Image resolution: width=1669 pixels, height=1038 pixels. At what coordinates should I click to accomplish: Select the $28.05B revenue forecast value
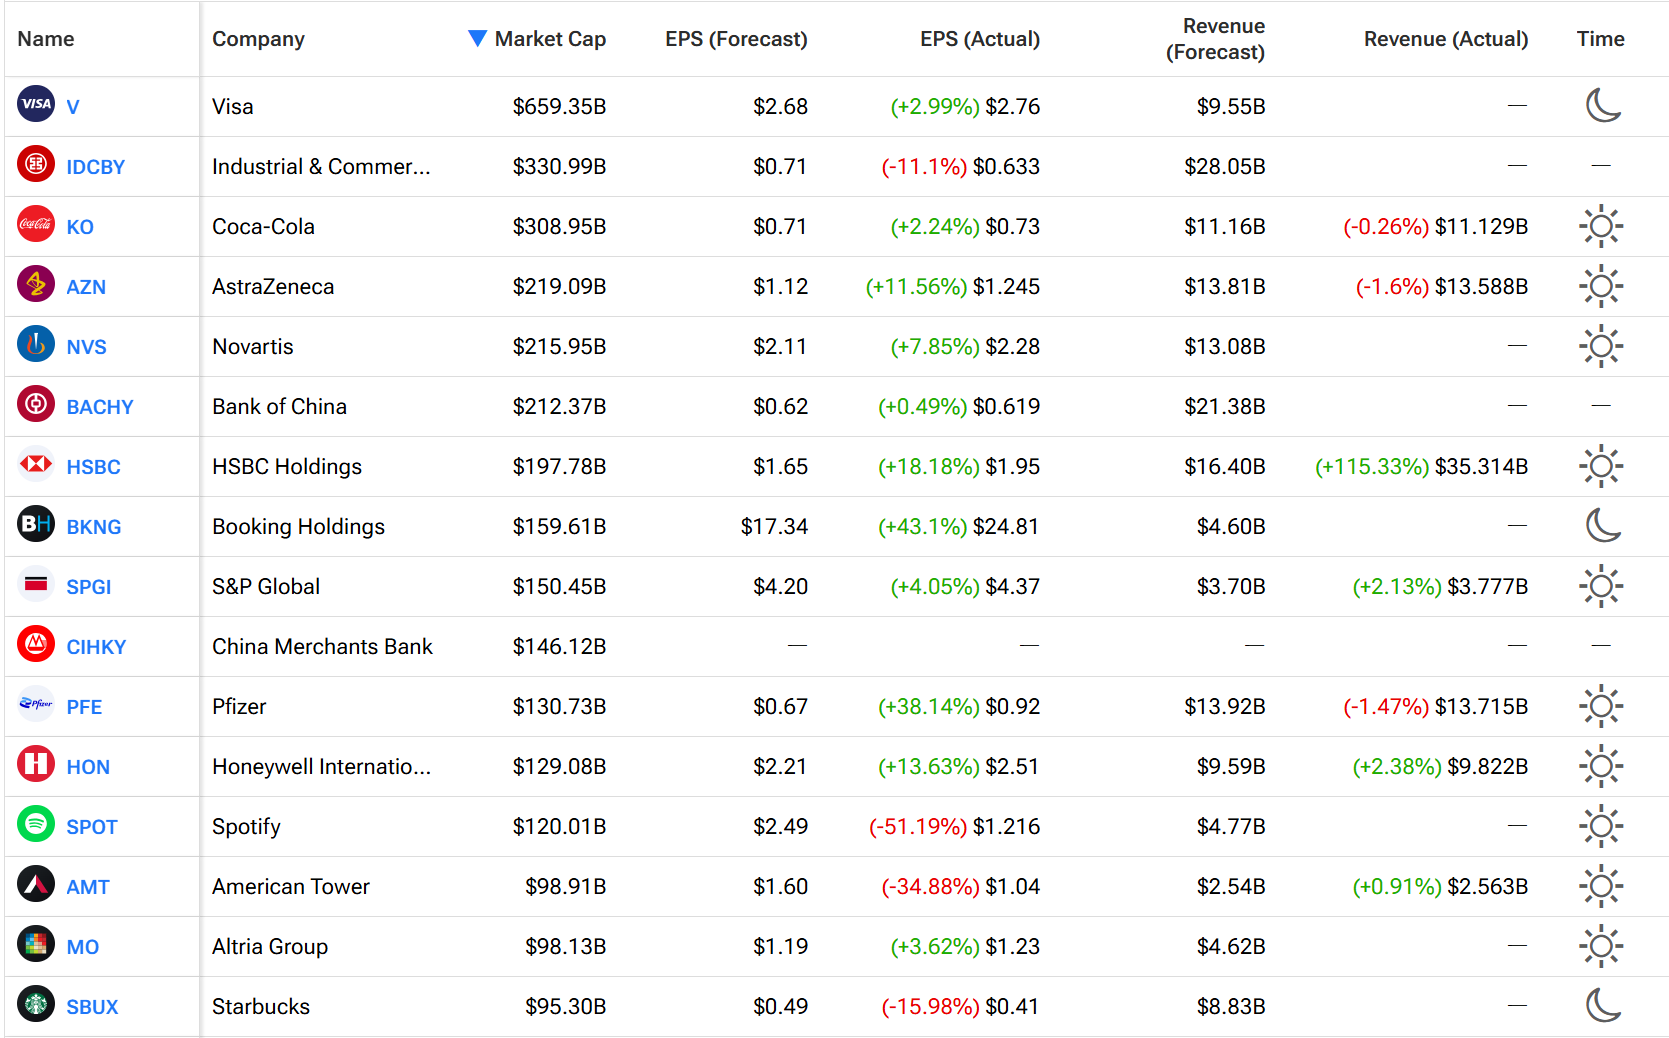(x=1225, y=166)
